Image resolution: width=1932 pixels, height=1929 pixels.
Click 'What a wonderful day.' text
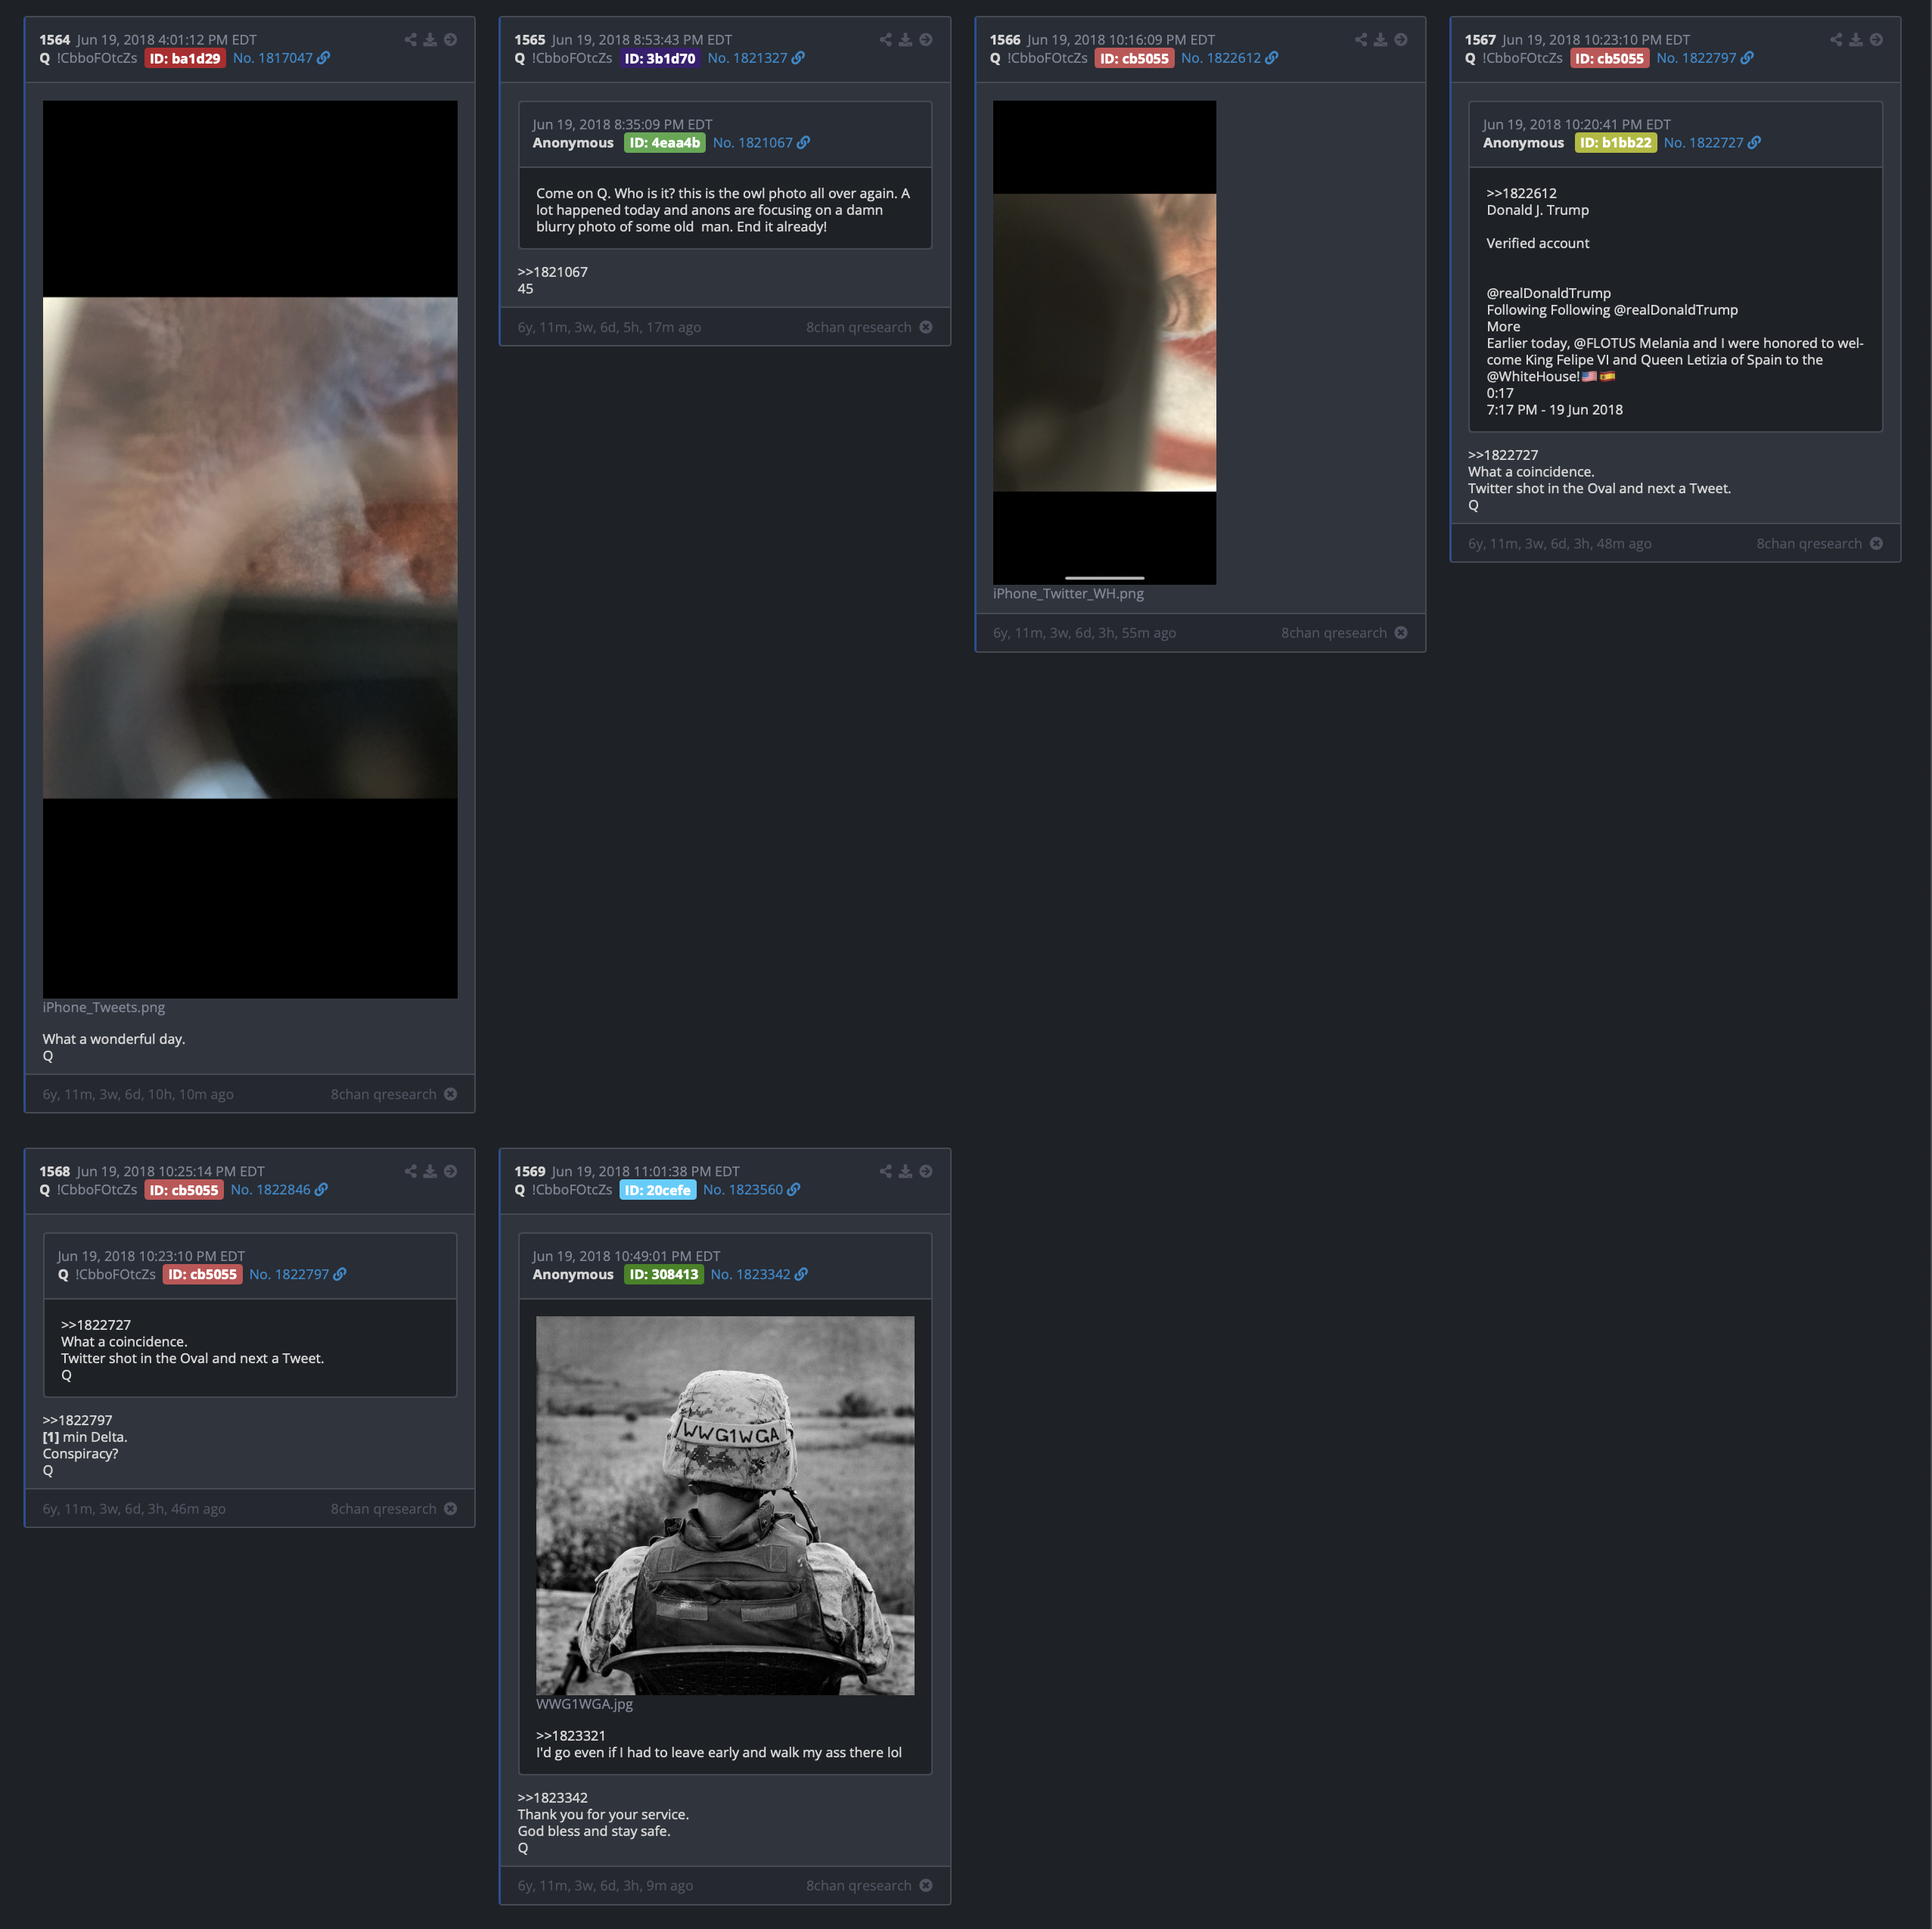point(114,1039)
